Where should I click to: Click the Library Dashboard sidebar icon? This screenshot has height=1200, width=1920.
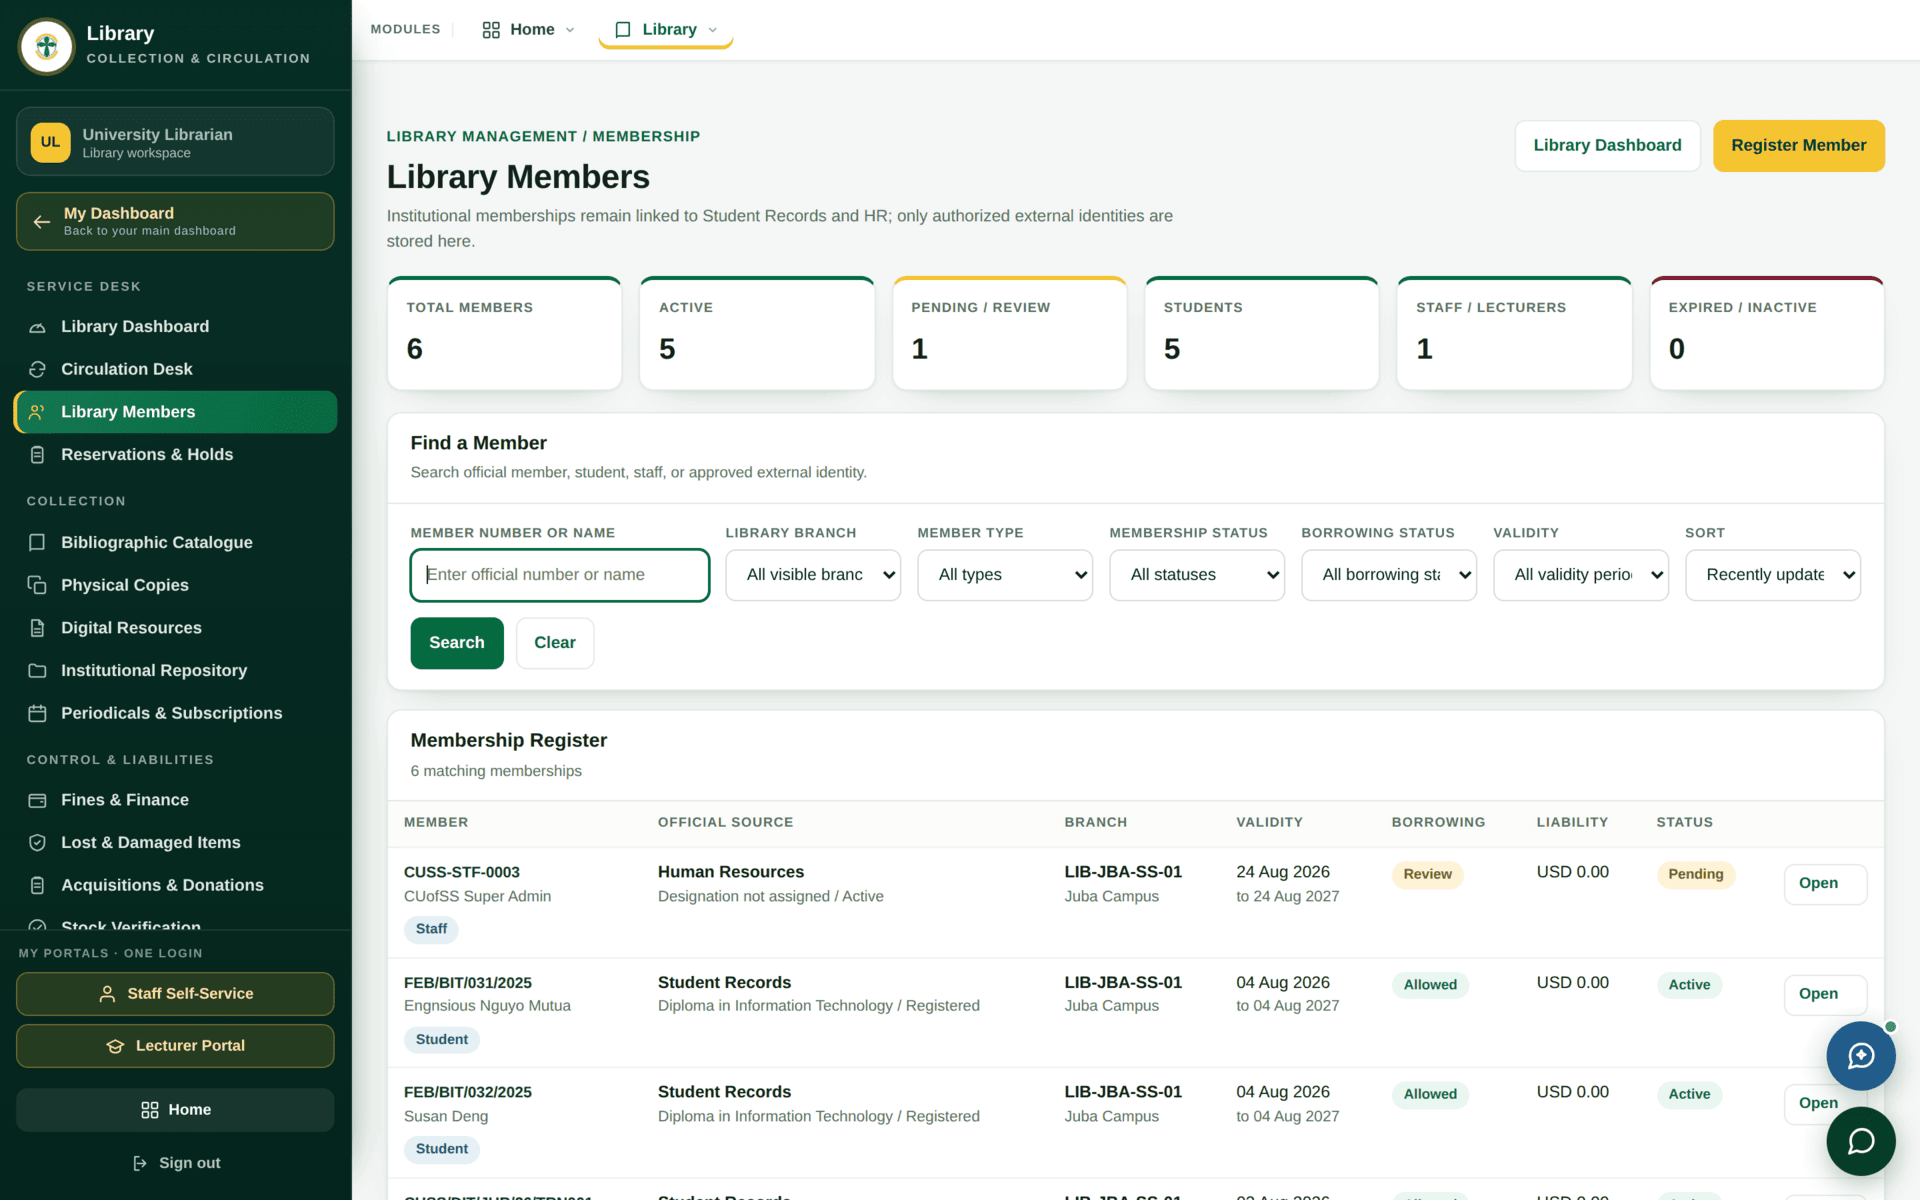tap(37, 327)
